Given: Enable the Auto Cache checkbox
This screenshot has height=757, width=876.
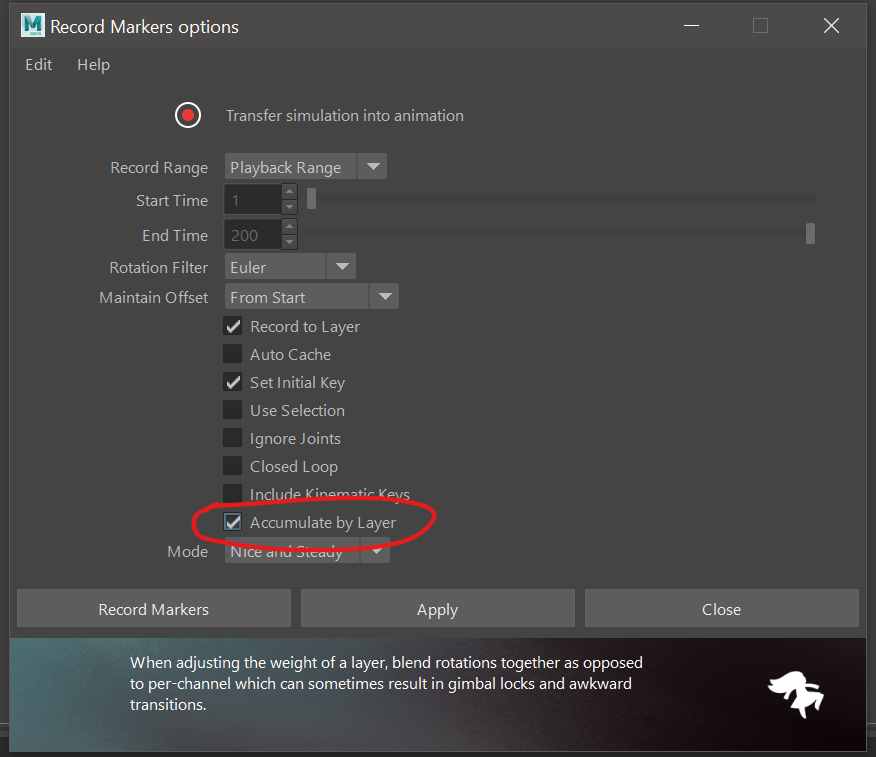Looking at the screenshot, I should pyautogui.click(x=233, y=354).
